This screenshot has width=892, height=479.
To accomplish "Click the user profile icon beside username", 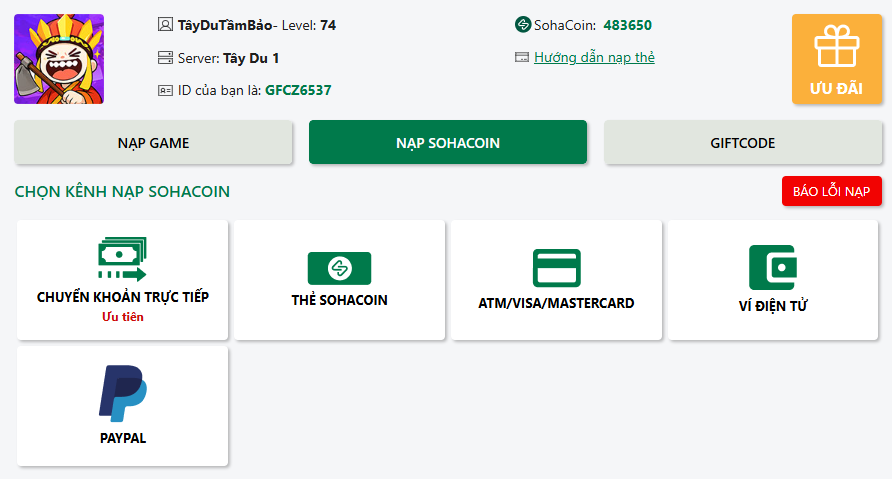I will [x=166, y=25].
